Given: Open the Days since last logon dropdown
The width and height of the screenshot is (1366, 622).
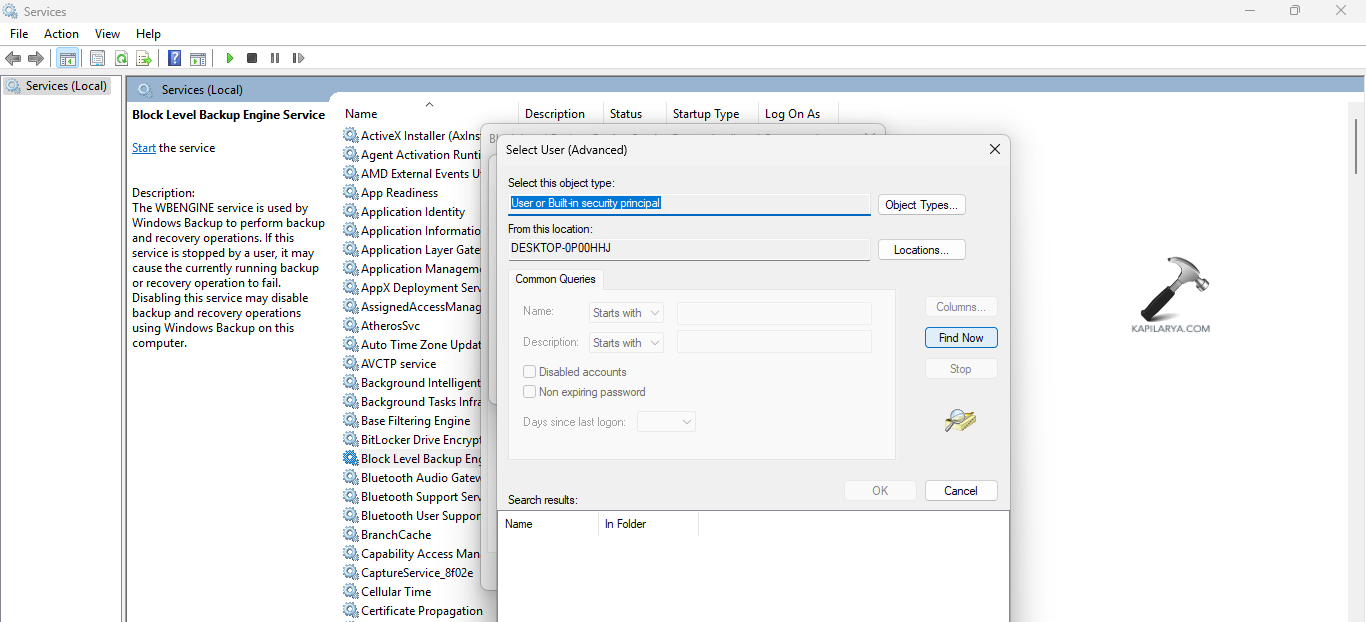Looking at the screenshot, I should coord(666,422).
